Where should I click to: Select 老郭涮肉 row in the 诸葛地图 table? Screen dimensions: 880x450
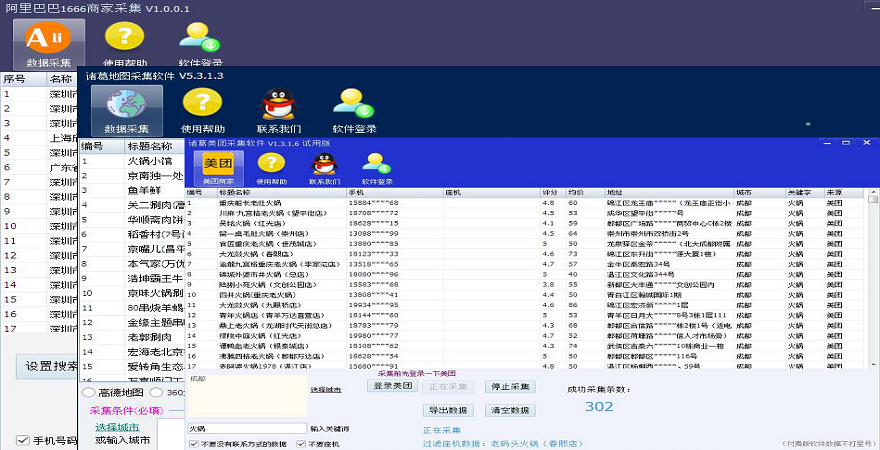[132, 337]
